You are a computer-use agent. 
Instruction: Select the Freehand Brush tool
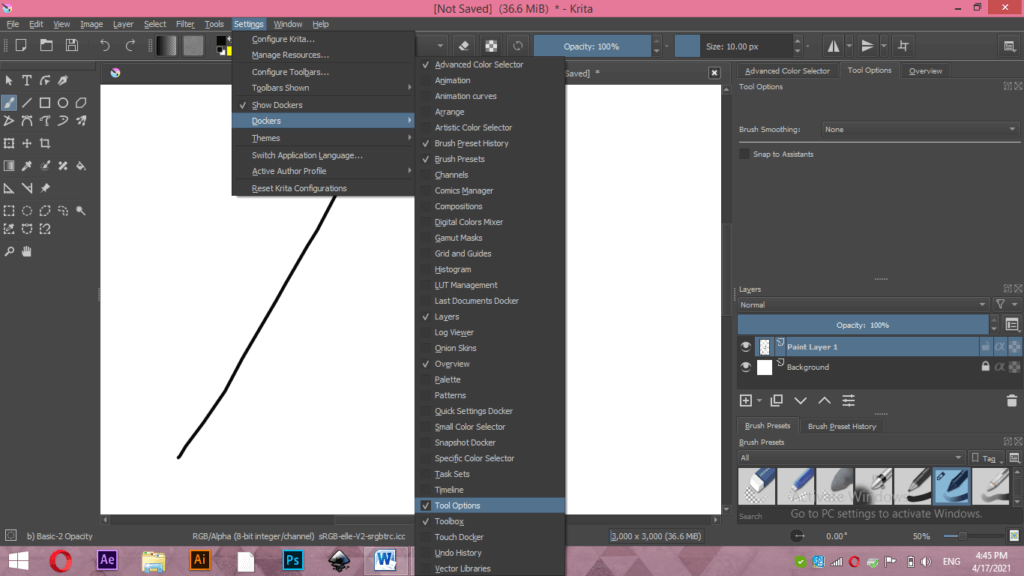coord(10,103)
